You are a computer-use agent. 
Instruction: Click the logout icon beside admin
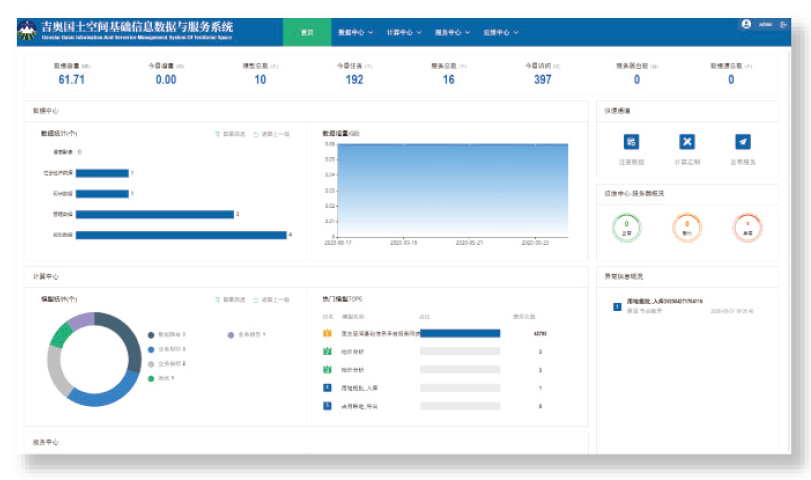[784, 24]
